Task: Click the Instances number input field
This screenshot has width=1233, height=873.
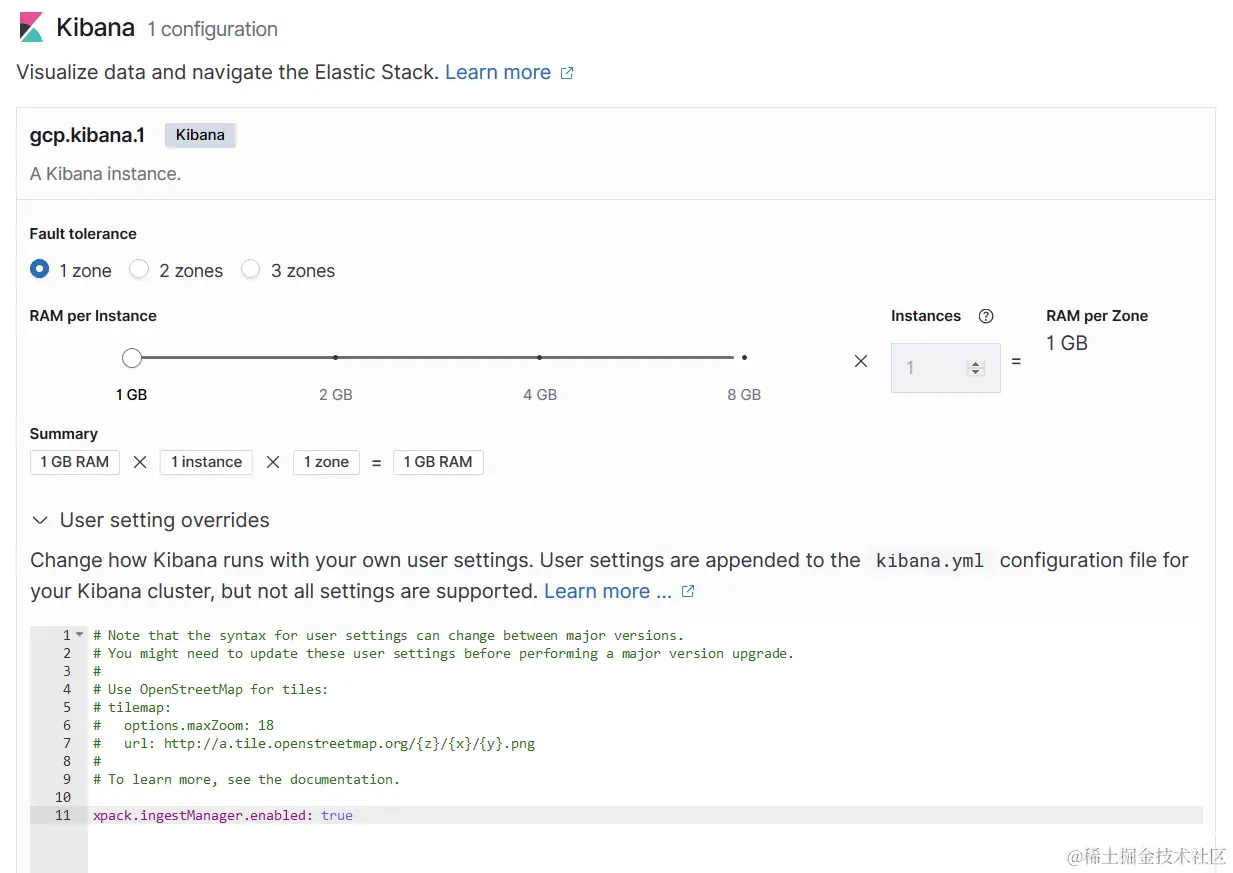Action: 946,368
